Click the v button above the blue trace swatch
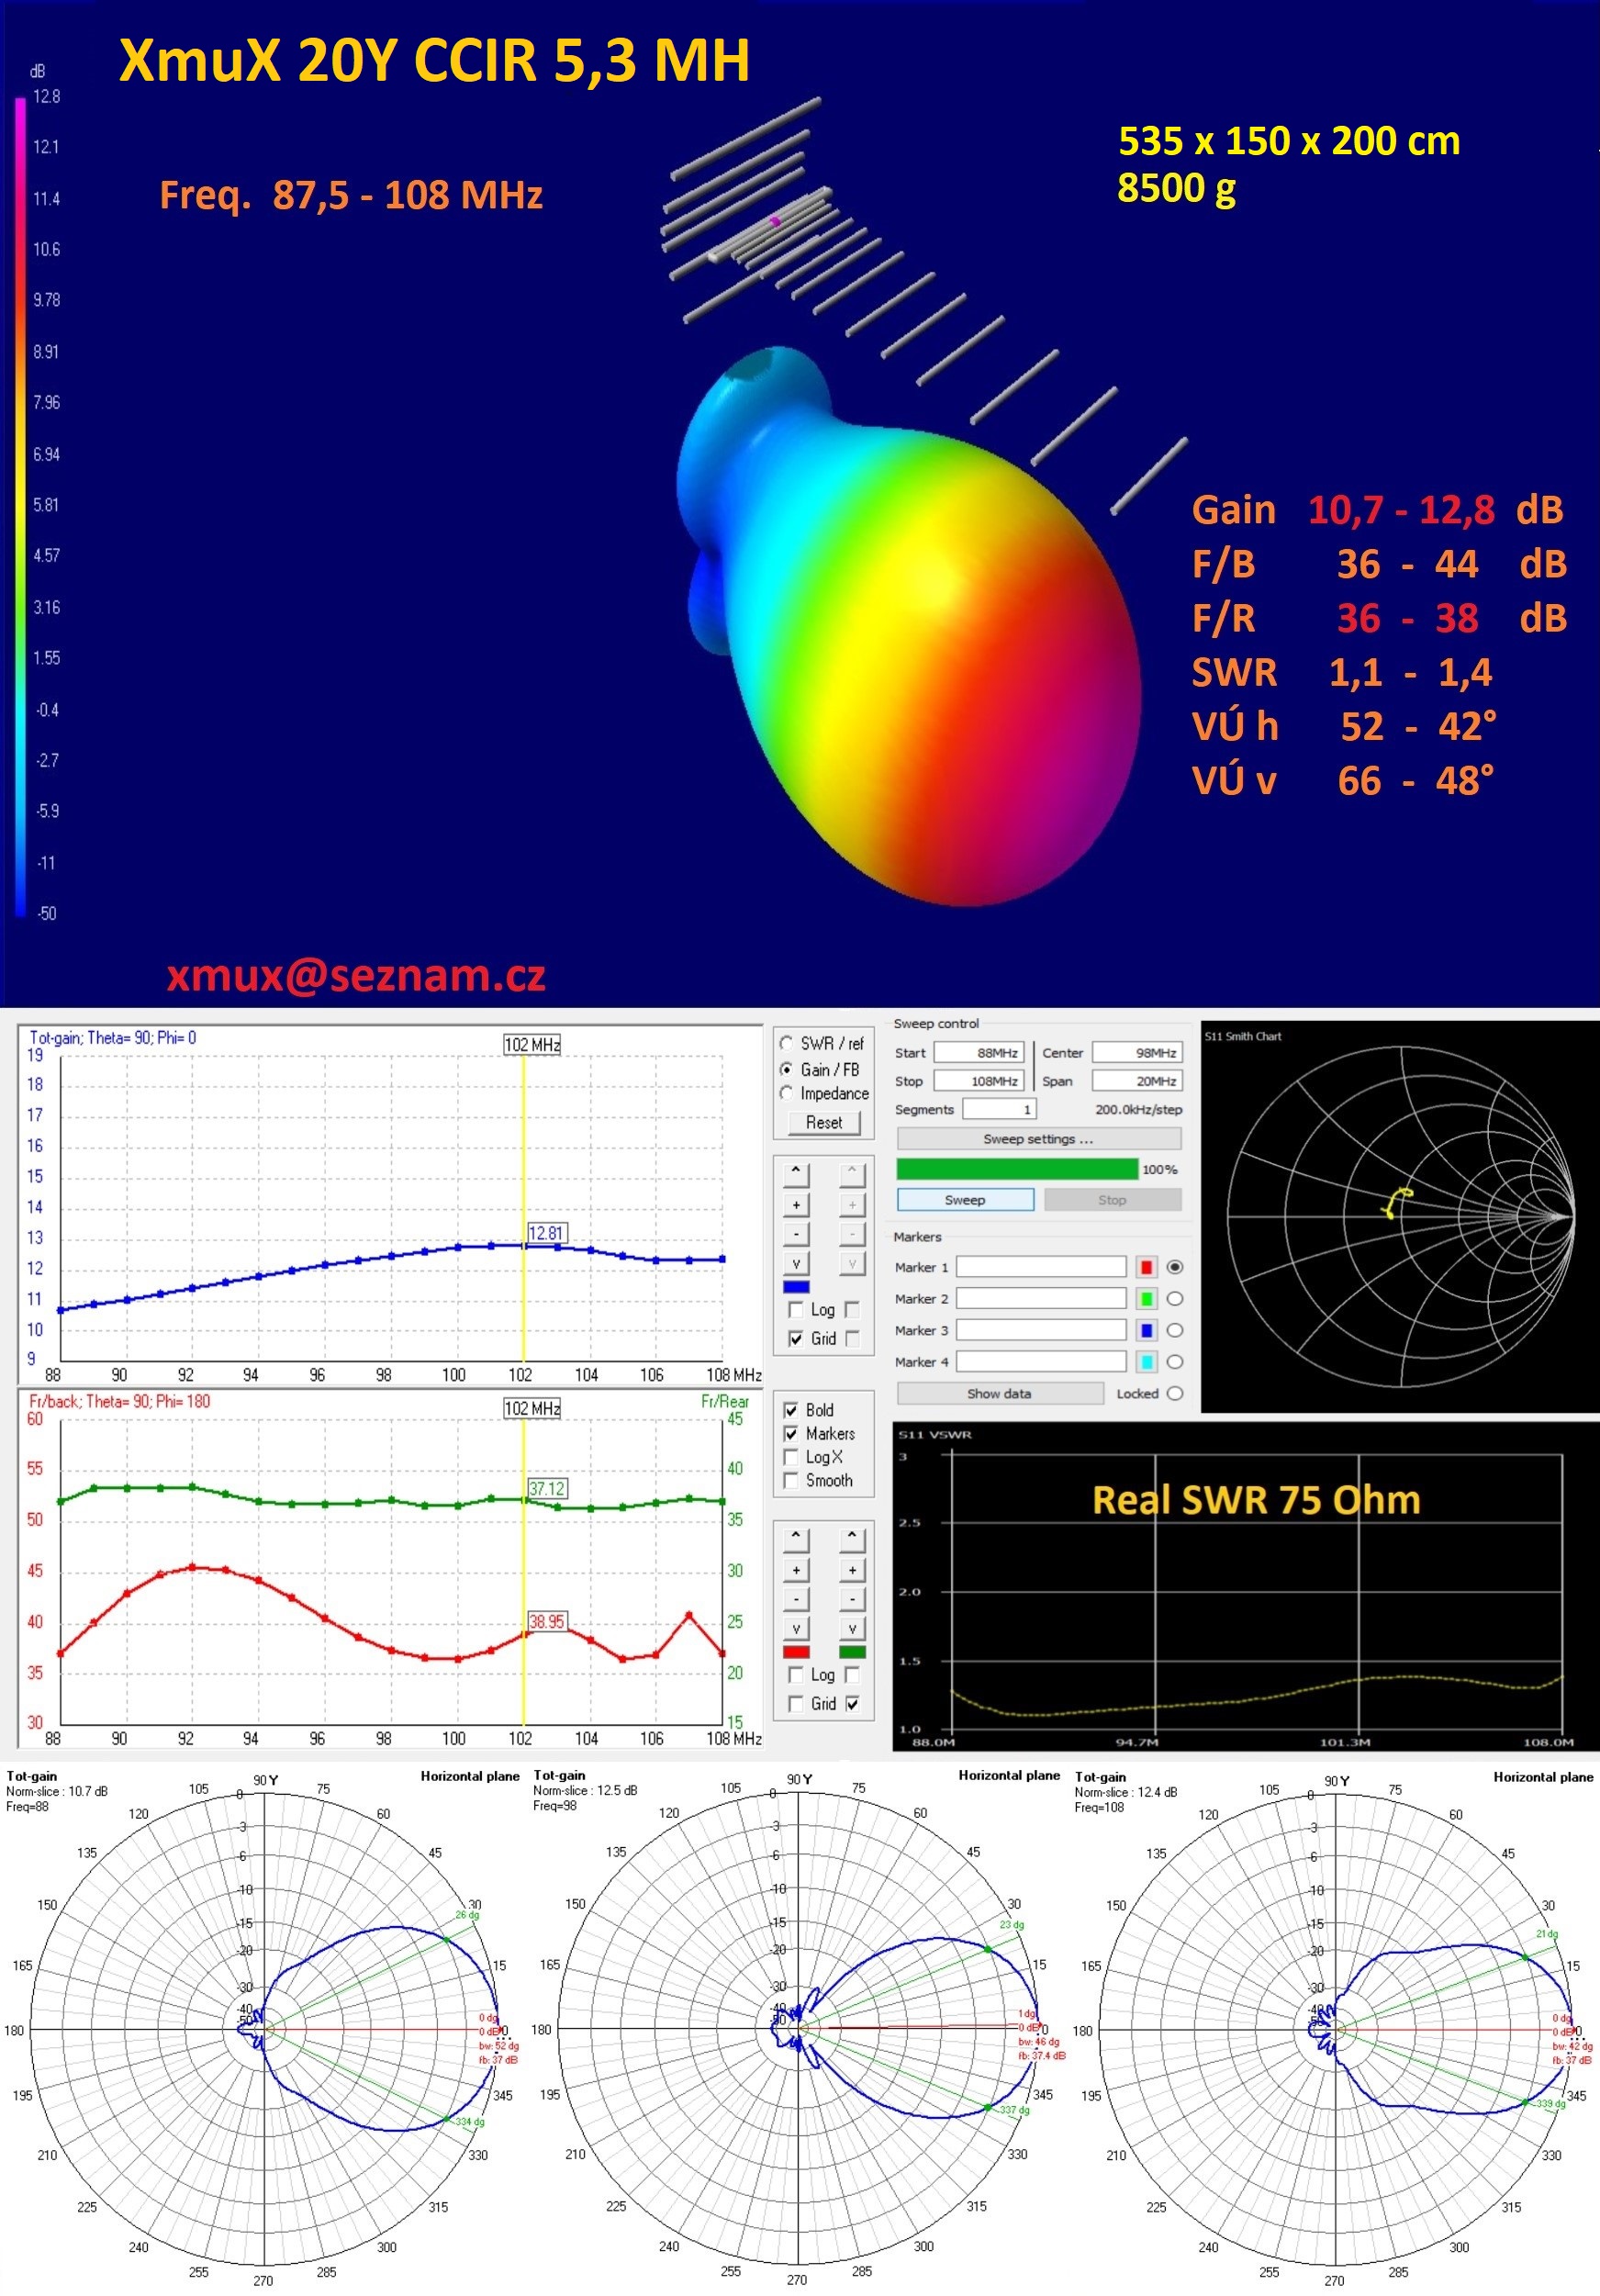This screenshot has height=2296, width=1600. [x=796, y=1263]
